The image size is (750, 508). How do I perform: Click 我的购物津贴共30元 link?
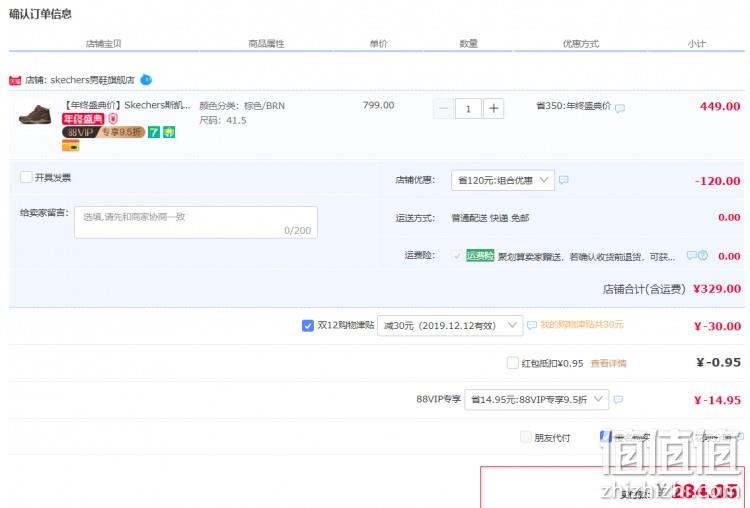tap(582, 325)
